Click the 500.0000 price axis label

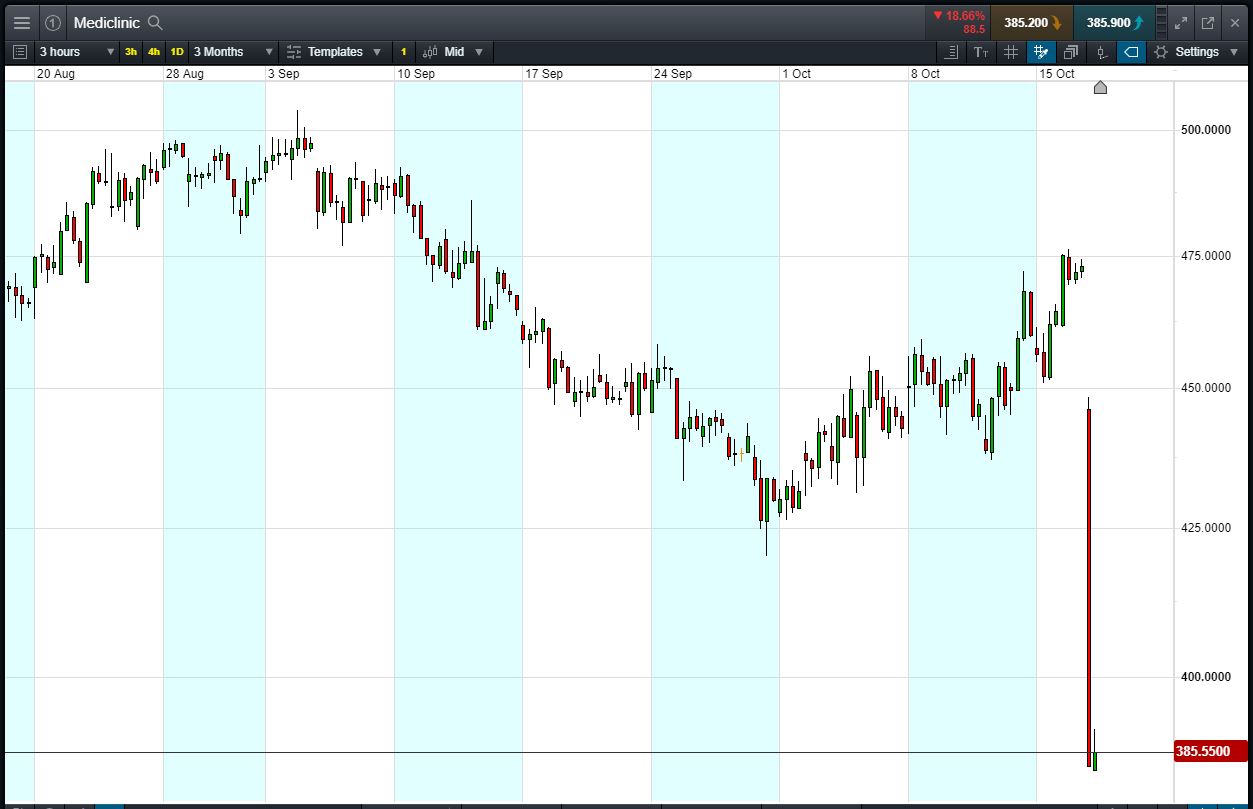(x=1206, y=129)
